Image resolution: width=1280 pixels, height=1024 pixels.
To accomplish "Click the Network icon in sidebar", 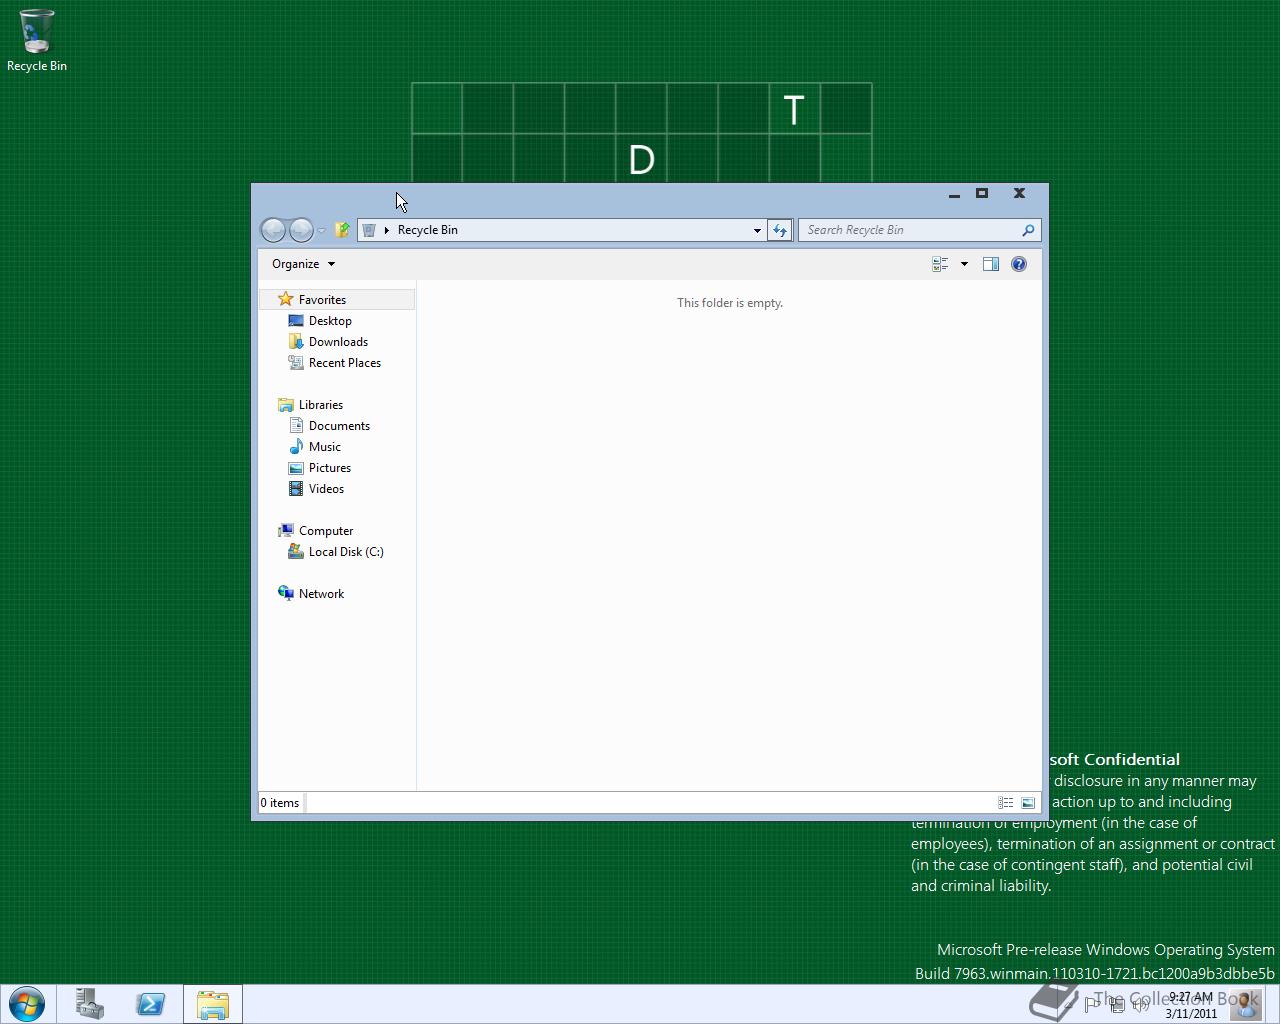I will 286,594.
